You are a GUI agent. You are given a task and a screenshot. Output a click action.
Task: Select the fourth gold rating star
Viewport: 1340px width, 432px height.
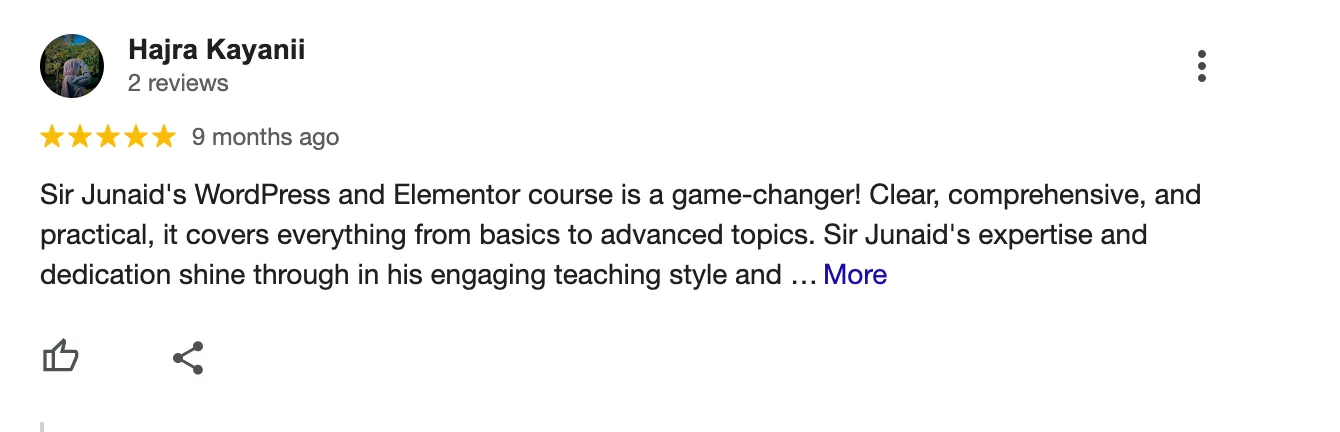pos(136,137)
